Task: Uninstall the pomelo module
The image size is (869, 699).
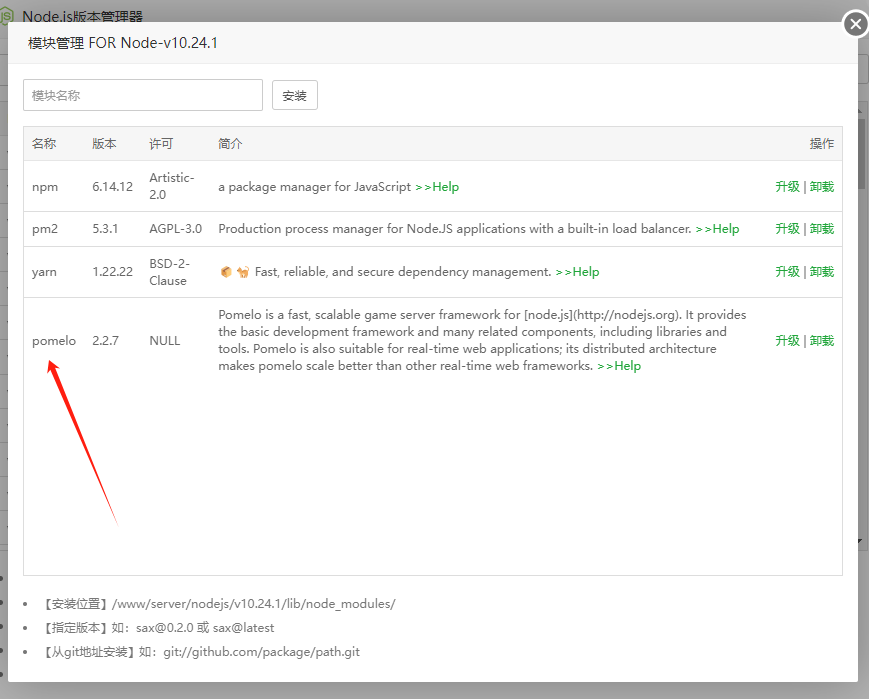Action: pos(822,341)
